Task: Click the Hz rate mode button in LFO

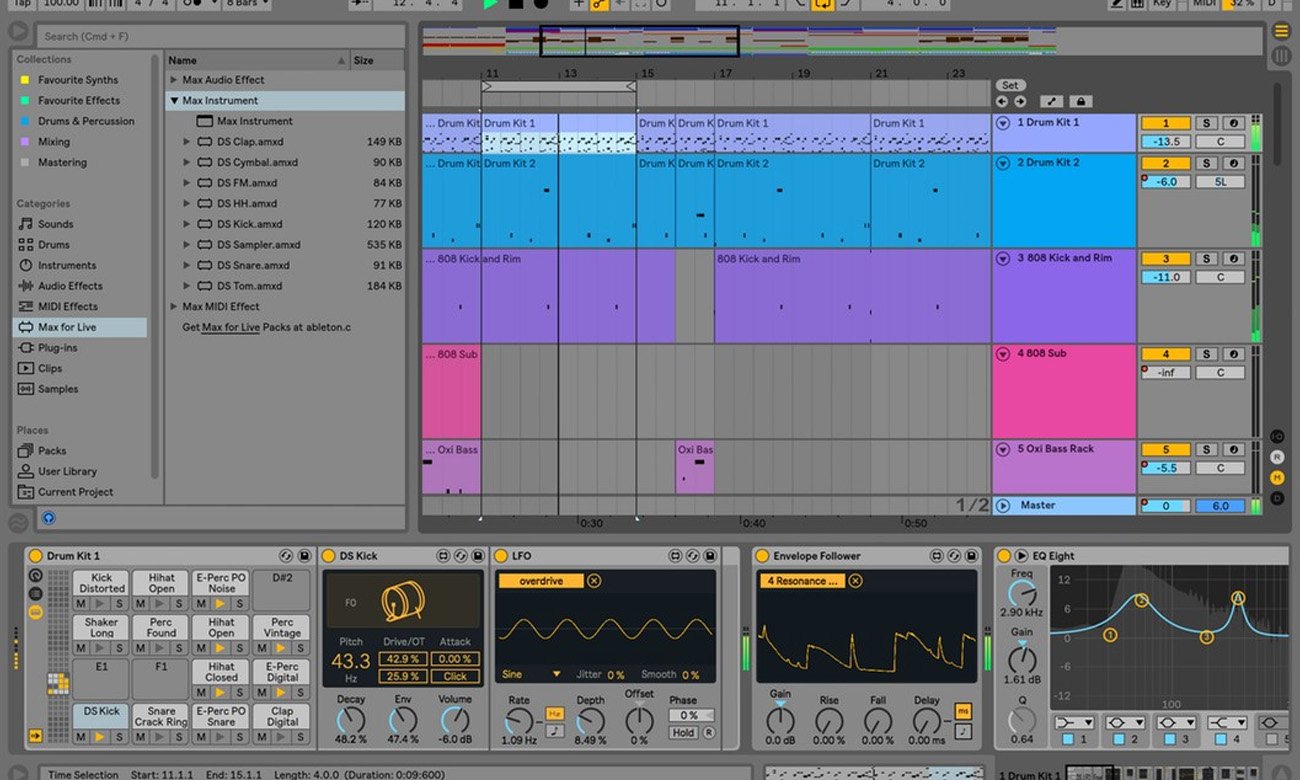Action: pos(553,714)
